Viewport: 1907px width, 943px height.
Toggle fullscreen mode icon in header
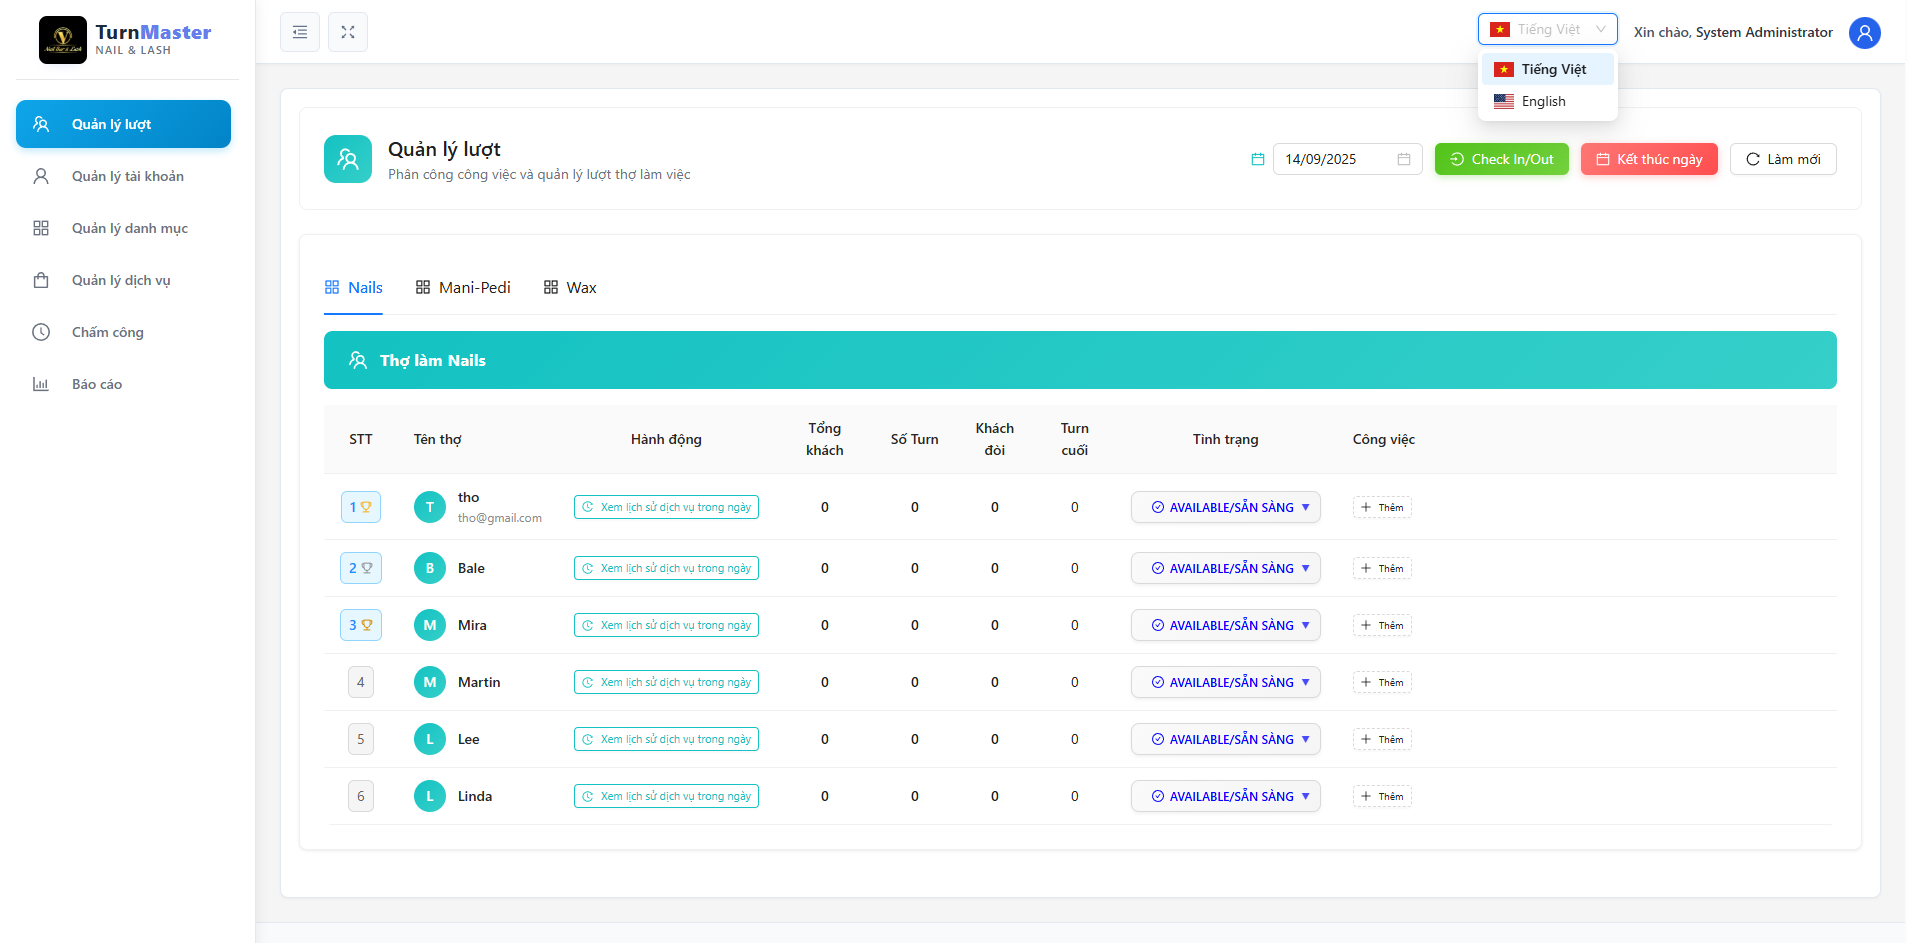(x=348, y=32)
